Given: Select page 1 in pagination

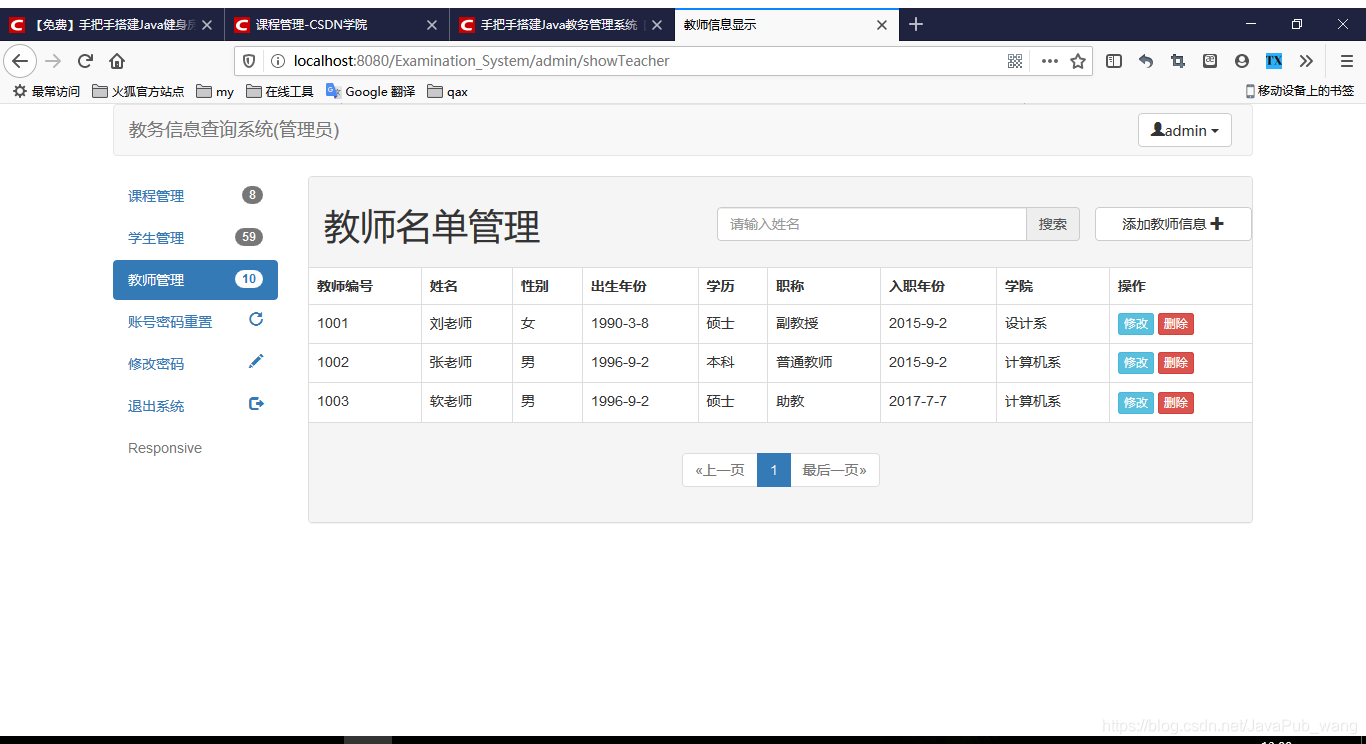Looking at the screenshot, I should click(x=774, y=470).
